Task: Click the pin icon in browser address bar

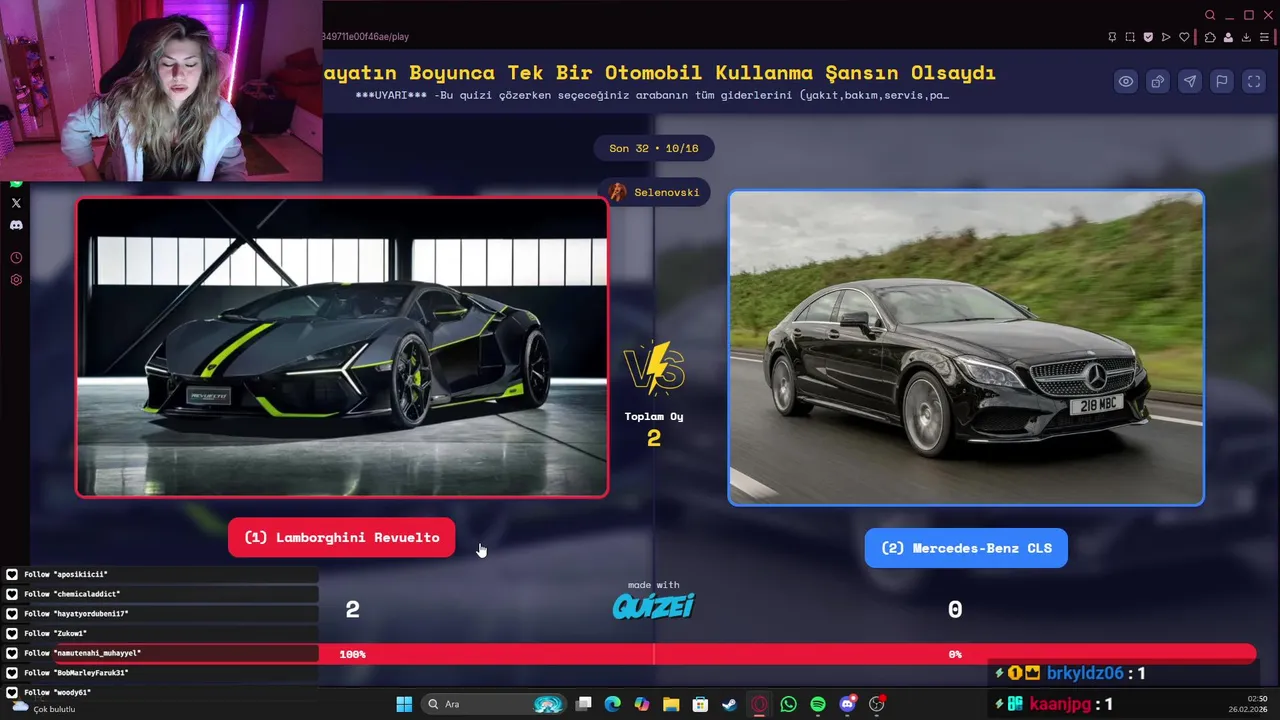Action: coord(1112,37)
